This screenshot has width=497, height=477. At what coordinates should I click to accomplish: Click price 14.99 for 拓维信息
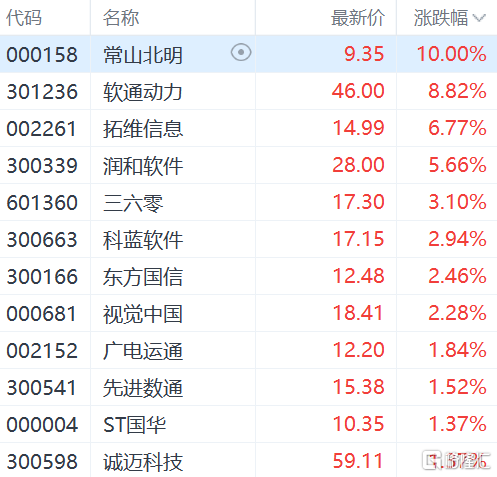pos(359,128)
